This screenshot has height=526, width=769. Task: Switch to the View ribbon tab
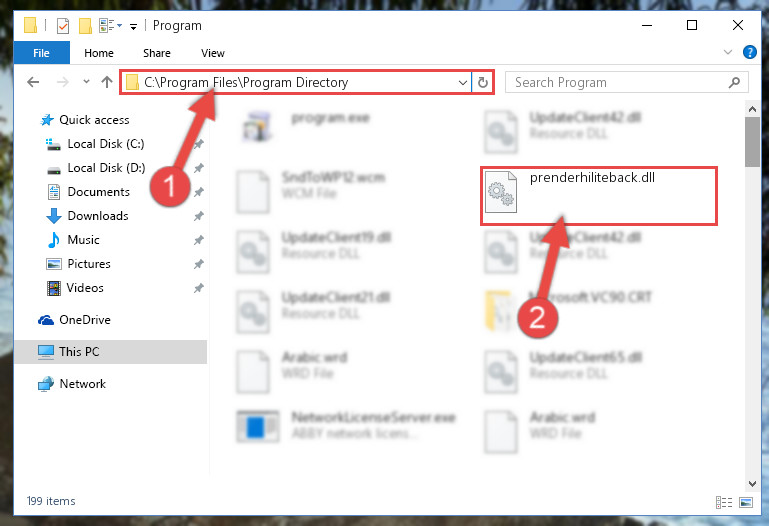pos(213,53)
